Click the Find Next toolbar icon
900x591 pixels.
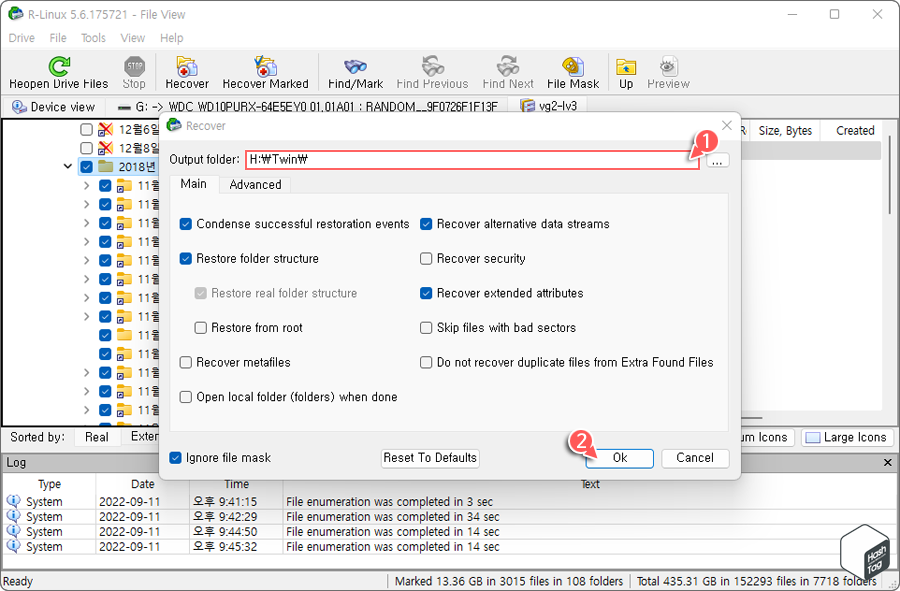point(506,70)
